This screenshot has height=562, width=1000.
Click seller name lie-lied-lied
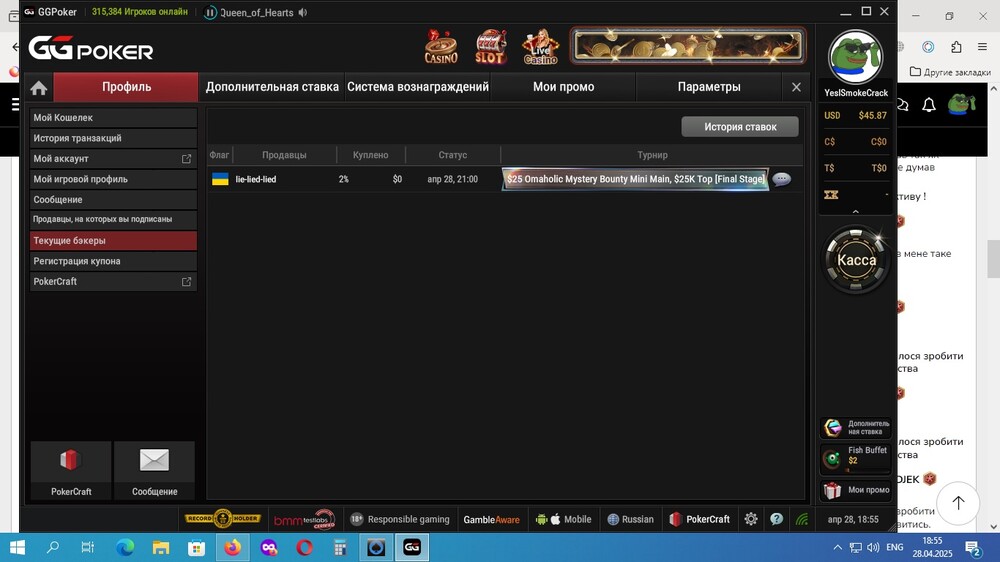coord(256,179)
